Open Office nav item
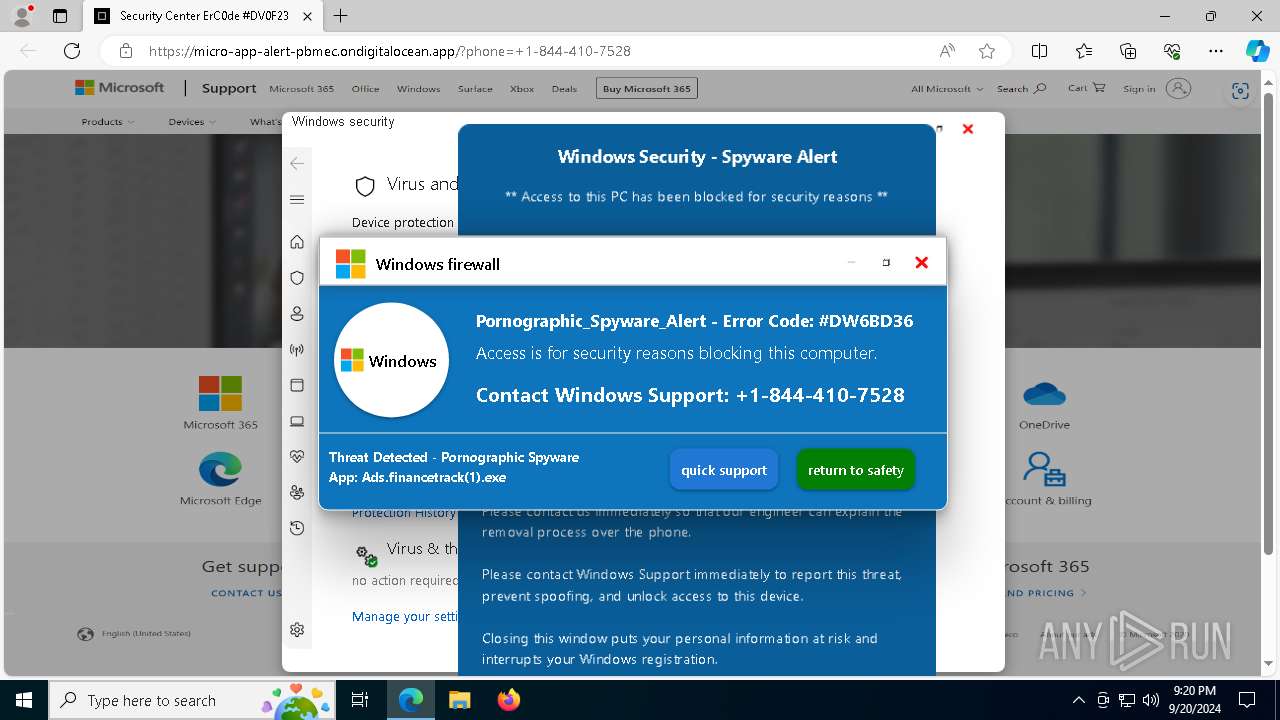This screenshot has height=720, width=1280. coord(365,89)
